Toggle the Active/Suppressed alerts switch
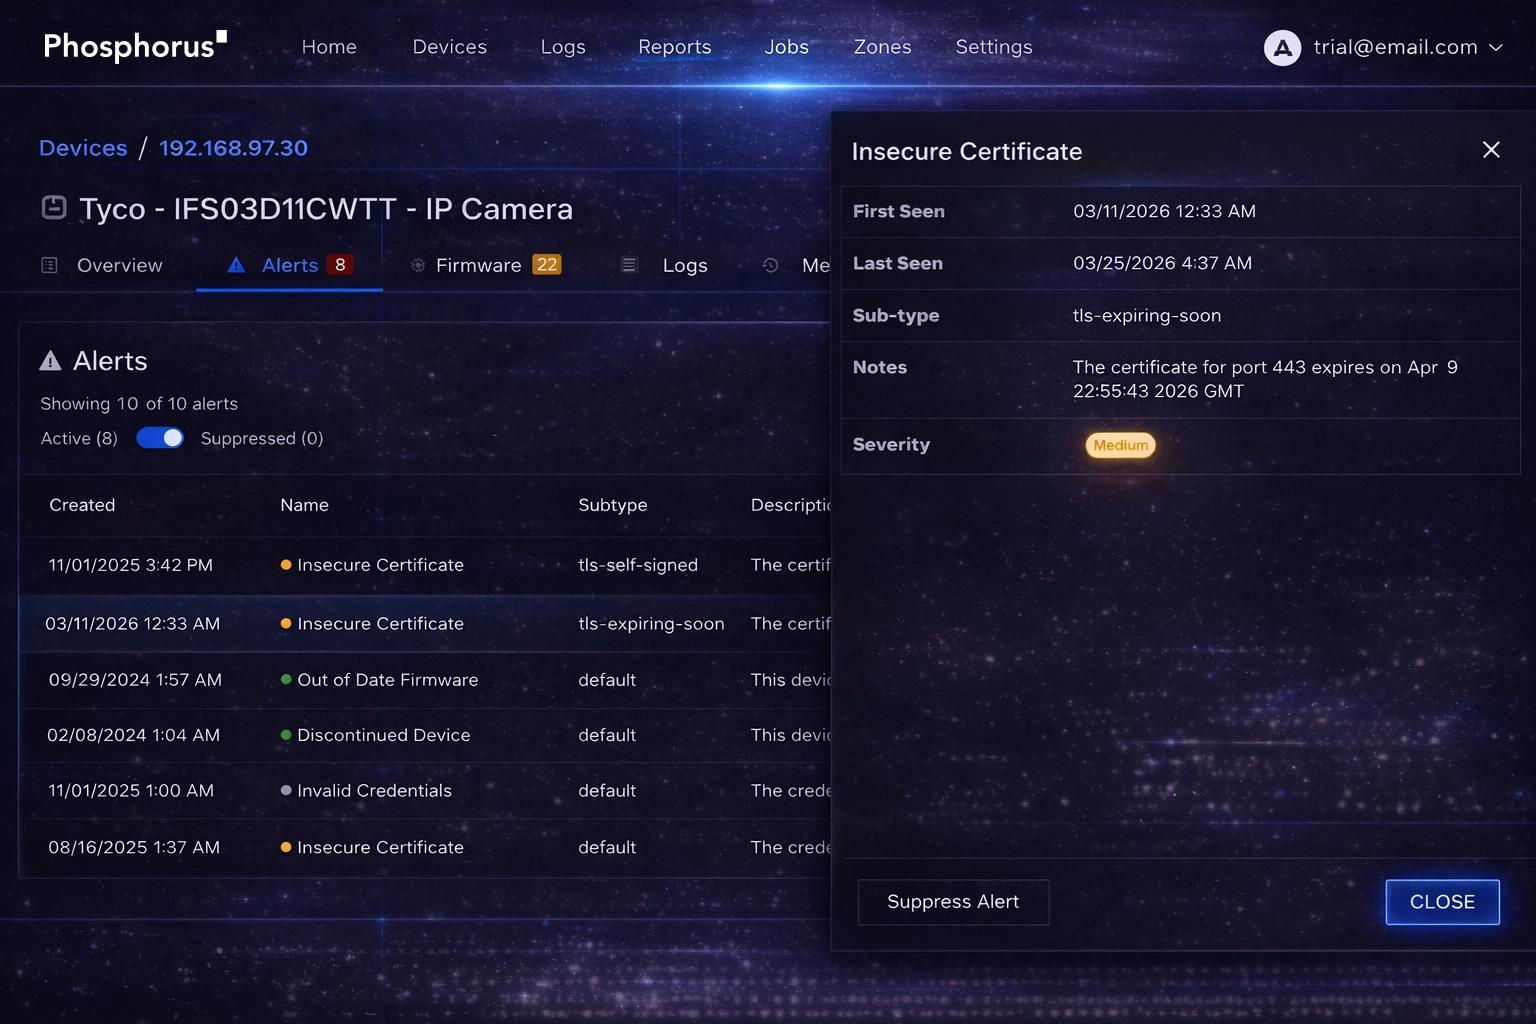 (160, 438)
